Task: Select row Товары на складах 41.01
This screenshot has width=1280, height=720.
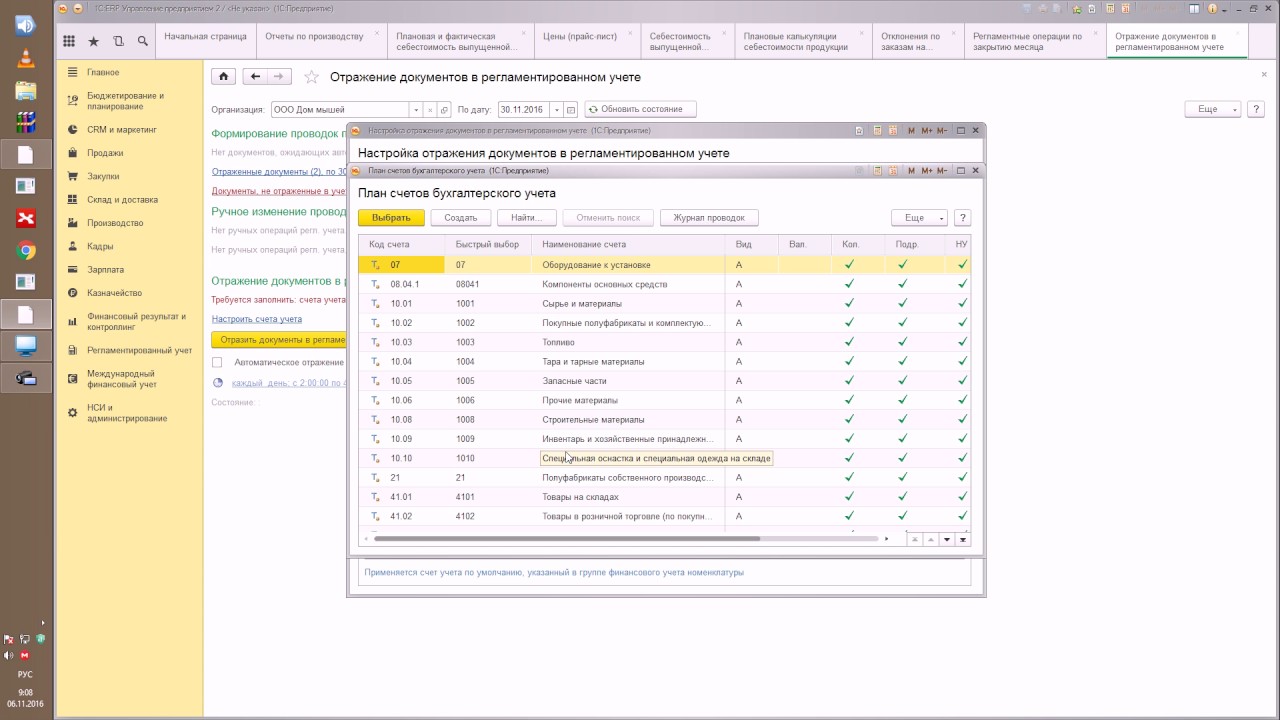Action: coord(663,497)
